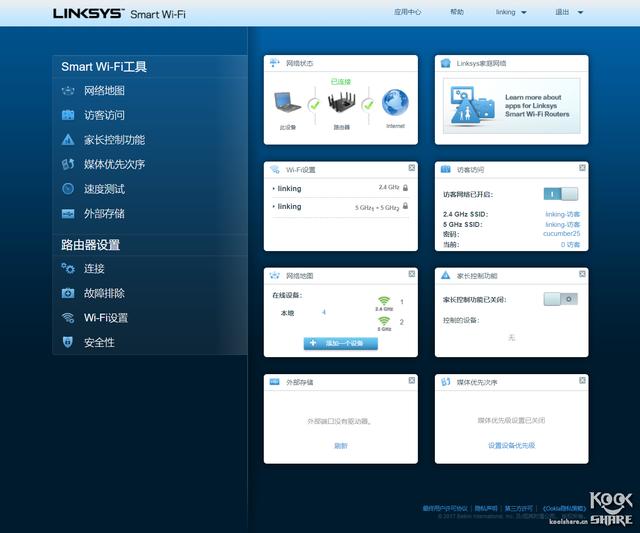Open the 设置设备优先级 link
This screenshot has width=640, height=533.
(x=511, y=445)
